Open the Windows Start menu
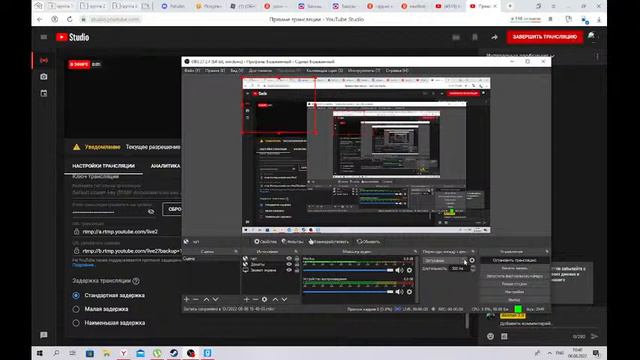Viewport: 640px width, 360px height. click(x=40, y=353)
